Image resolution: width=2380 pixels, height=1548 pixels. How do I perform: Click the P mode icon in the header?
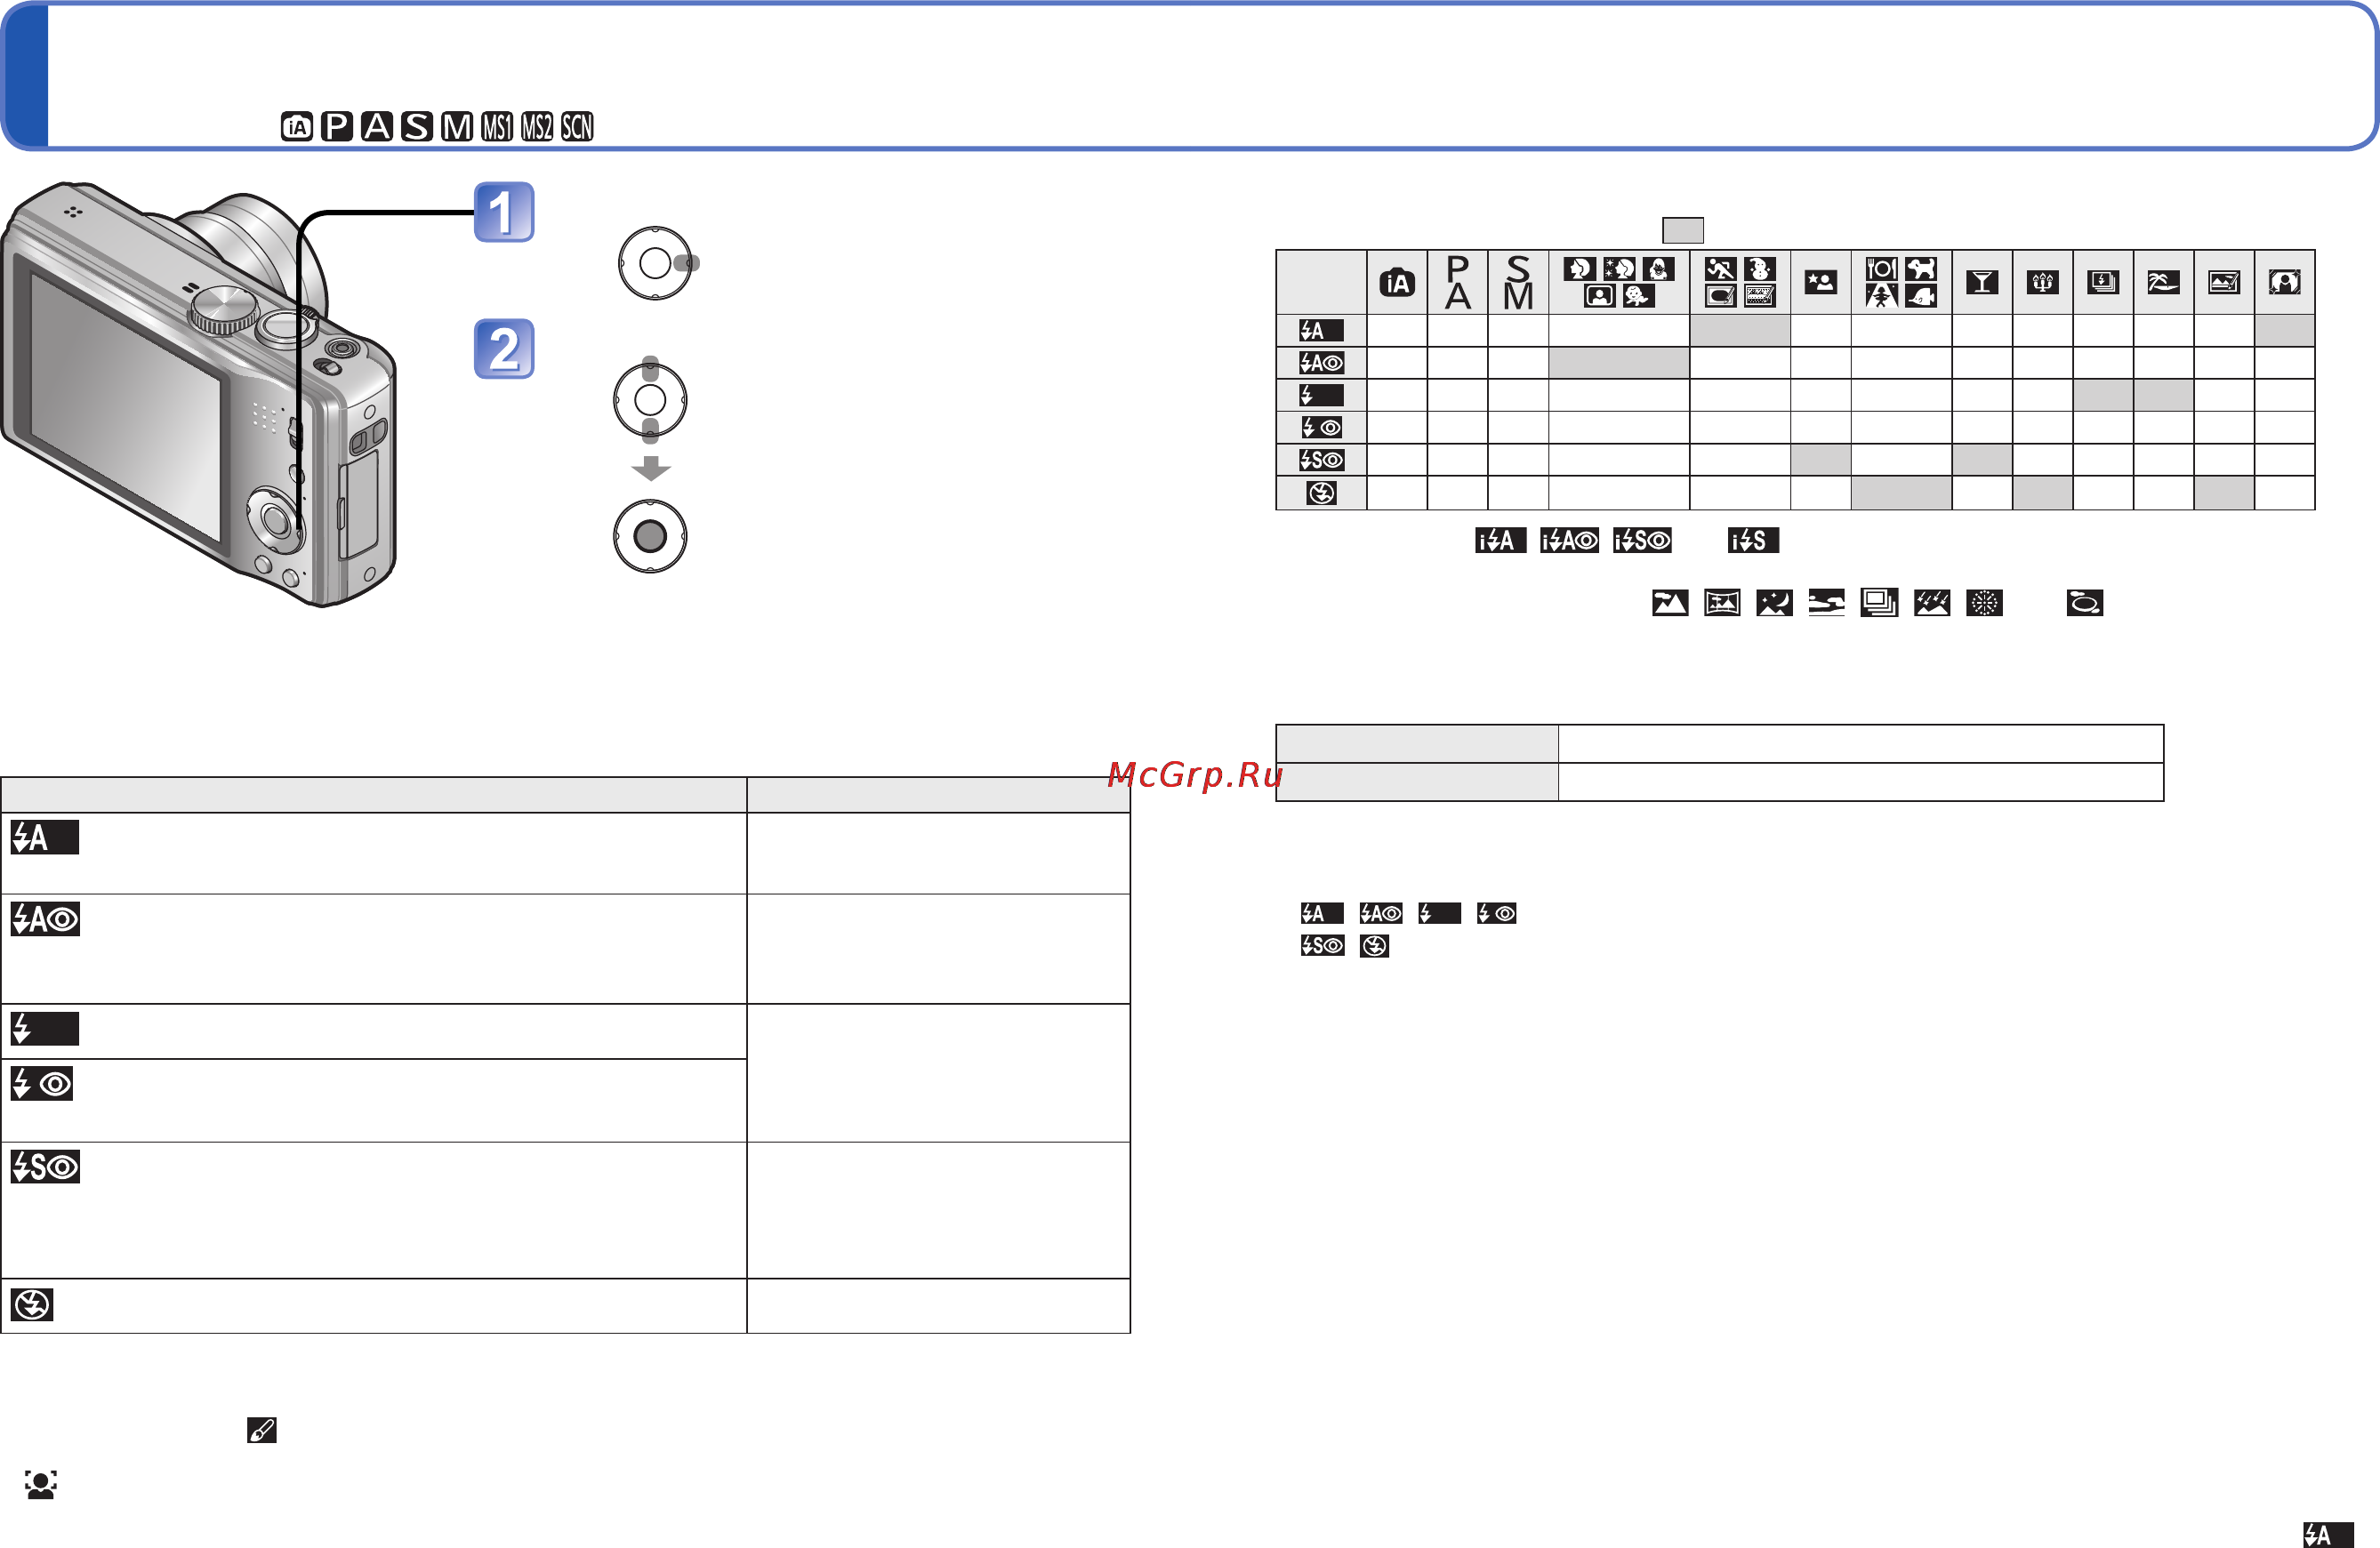[x=337, y=127]
